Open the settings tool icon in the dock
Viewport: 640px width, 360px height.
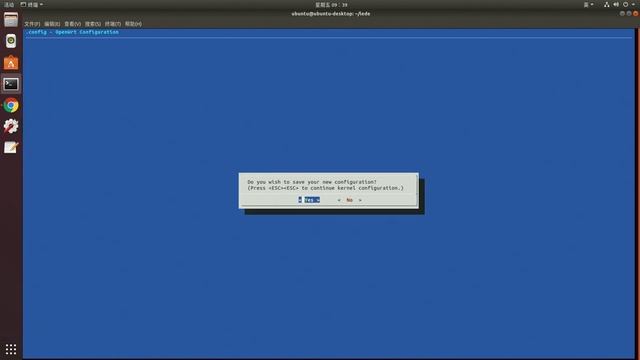11,126
